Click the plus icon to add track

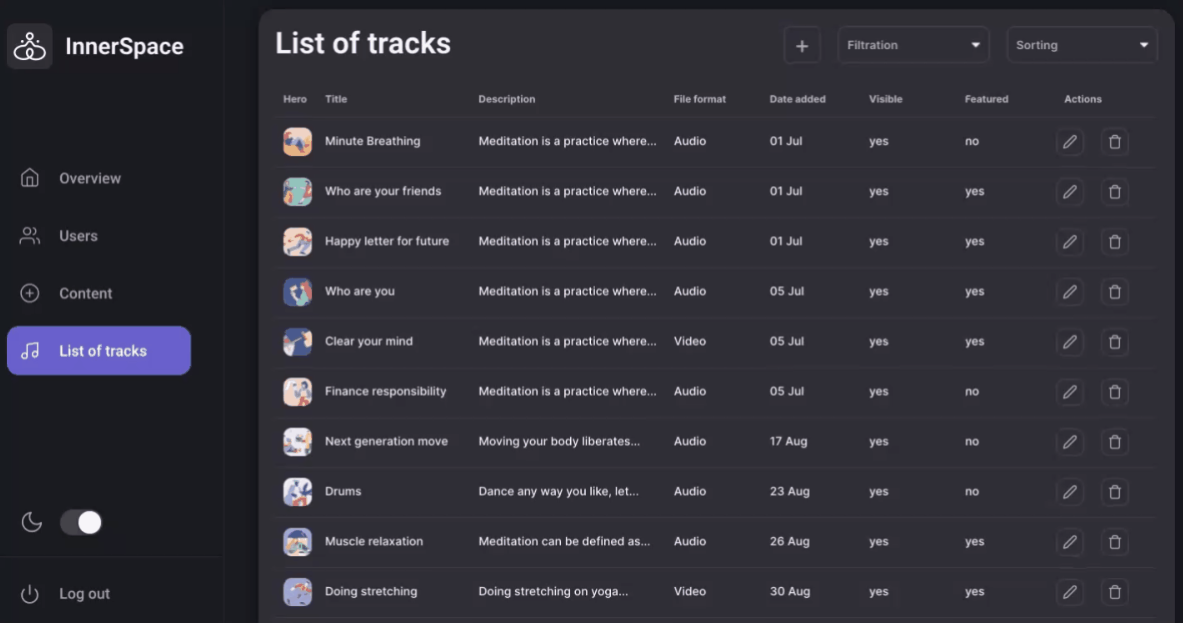tap(801, 45)
